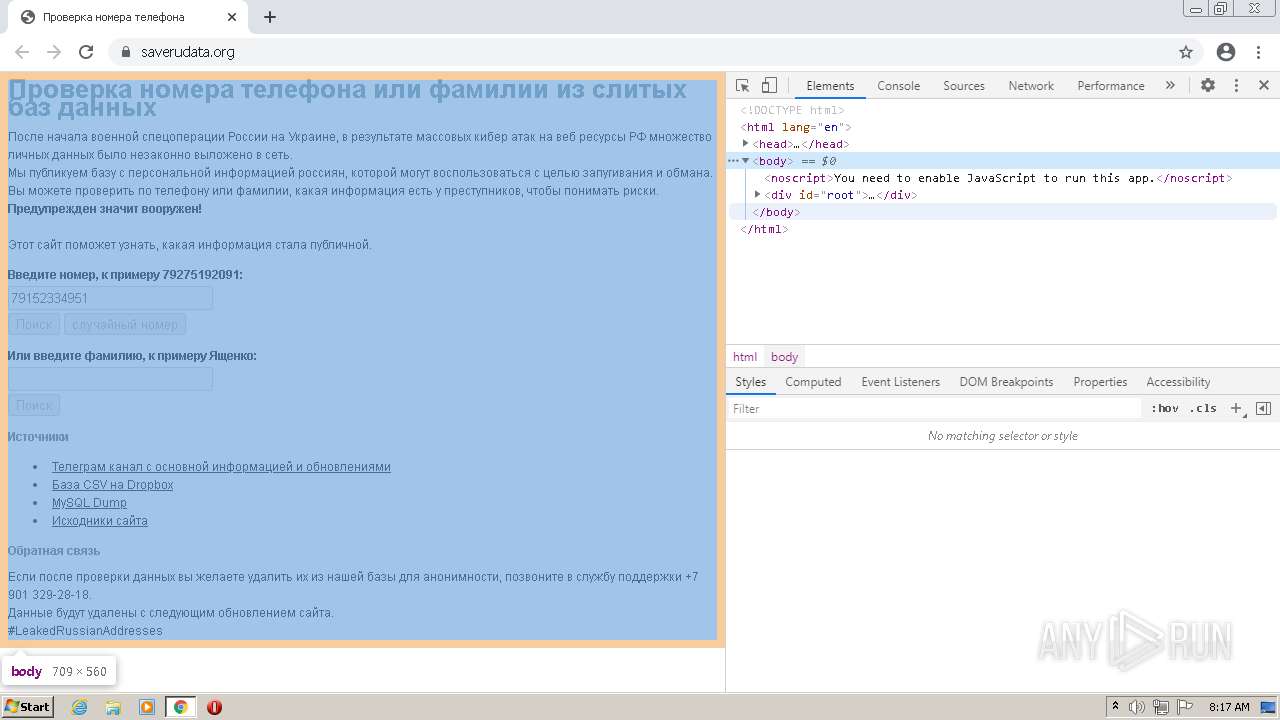Collapse the body element node
The height and width of the screenshot is (720, 1280).
[745, 161]
